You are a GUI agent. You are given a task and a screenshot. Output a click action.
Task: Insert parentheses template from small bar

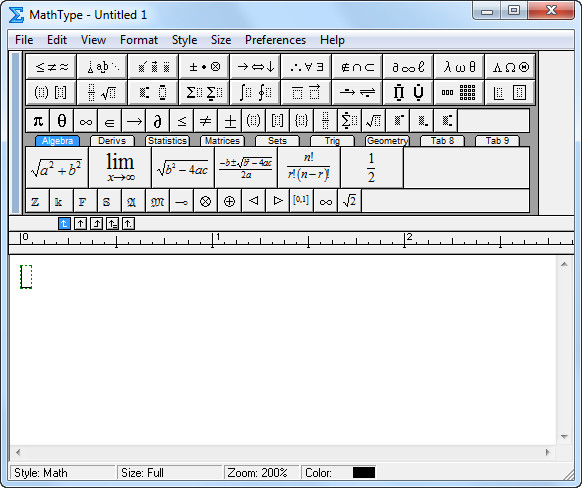point(254,121)
